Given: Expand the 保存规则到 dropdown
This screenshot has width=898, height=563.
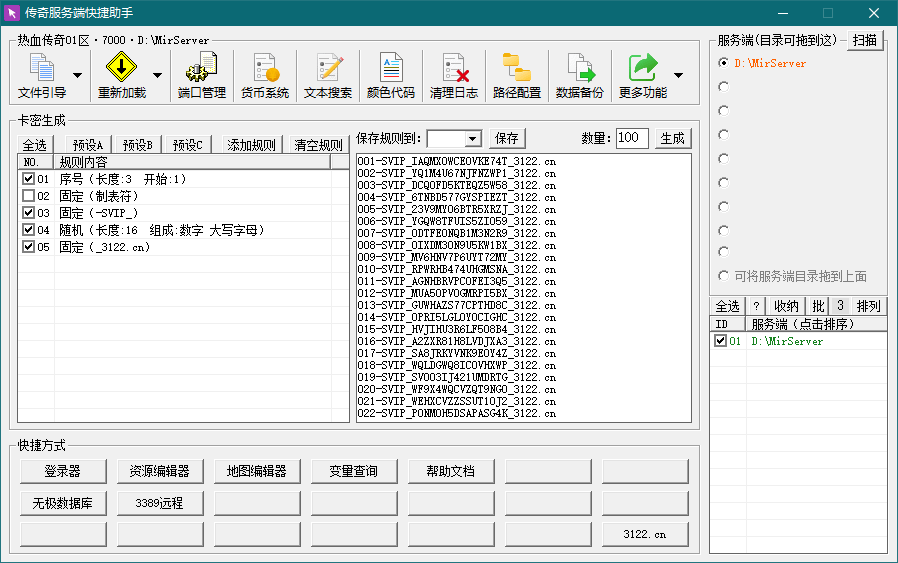Looking at the screenshot, I should click(473, 139).
